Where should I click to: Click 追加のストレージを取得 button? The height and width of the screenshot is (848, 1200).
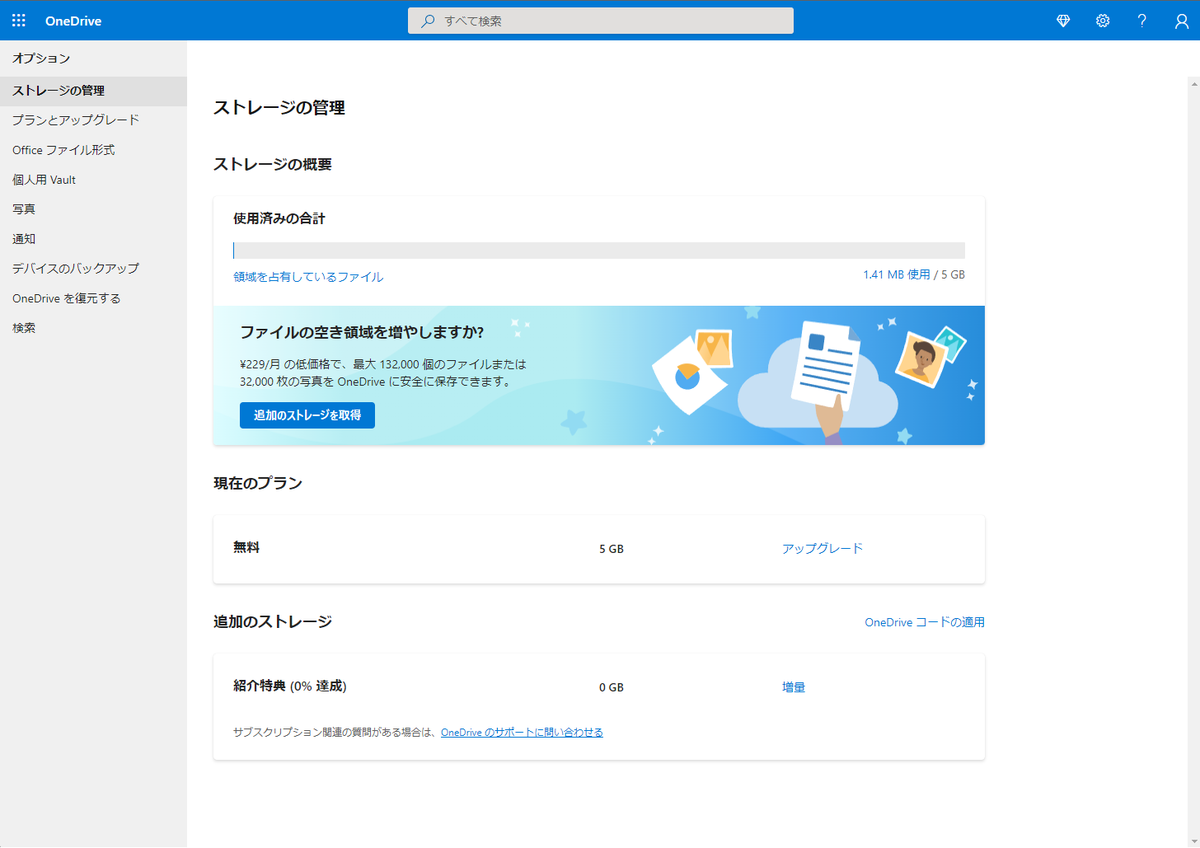[307, 415]
